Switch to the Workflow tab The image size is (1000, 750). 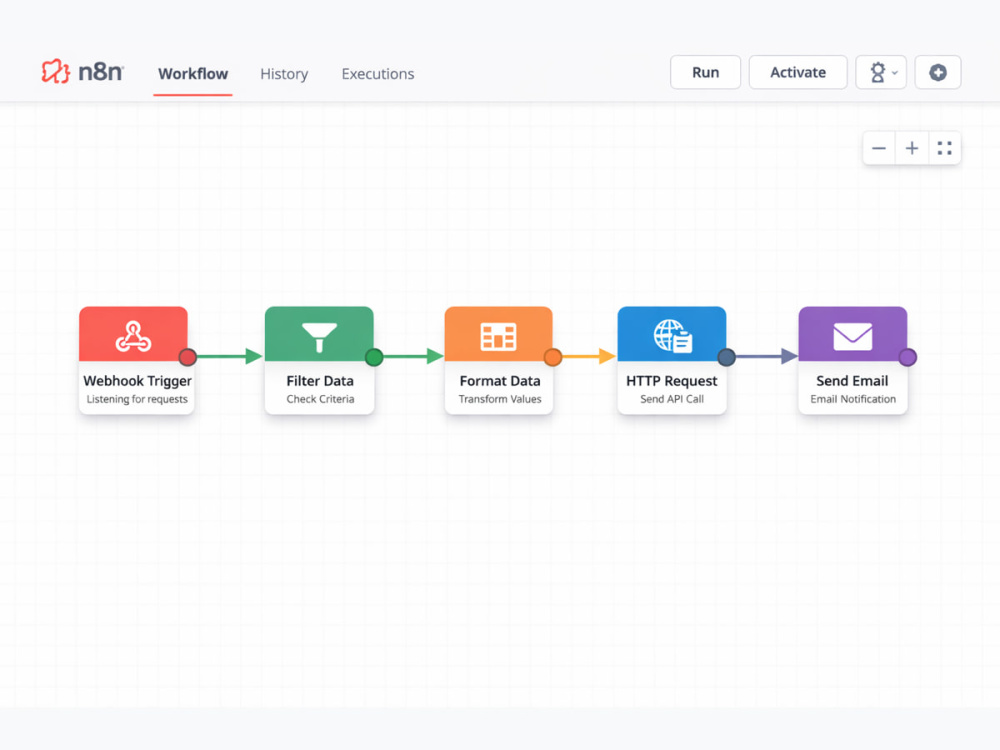click(193, 74)
